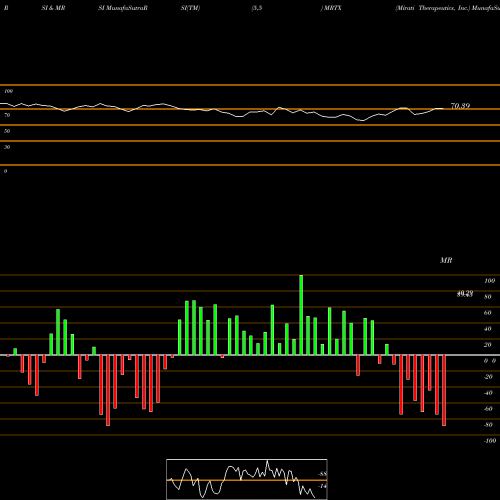Viewport: 500px width, 500px height.
Task: Click the '(5,5' parameter text in header
Action: pyautogui.click(x=257, y=8)
